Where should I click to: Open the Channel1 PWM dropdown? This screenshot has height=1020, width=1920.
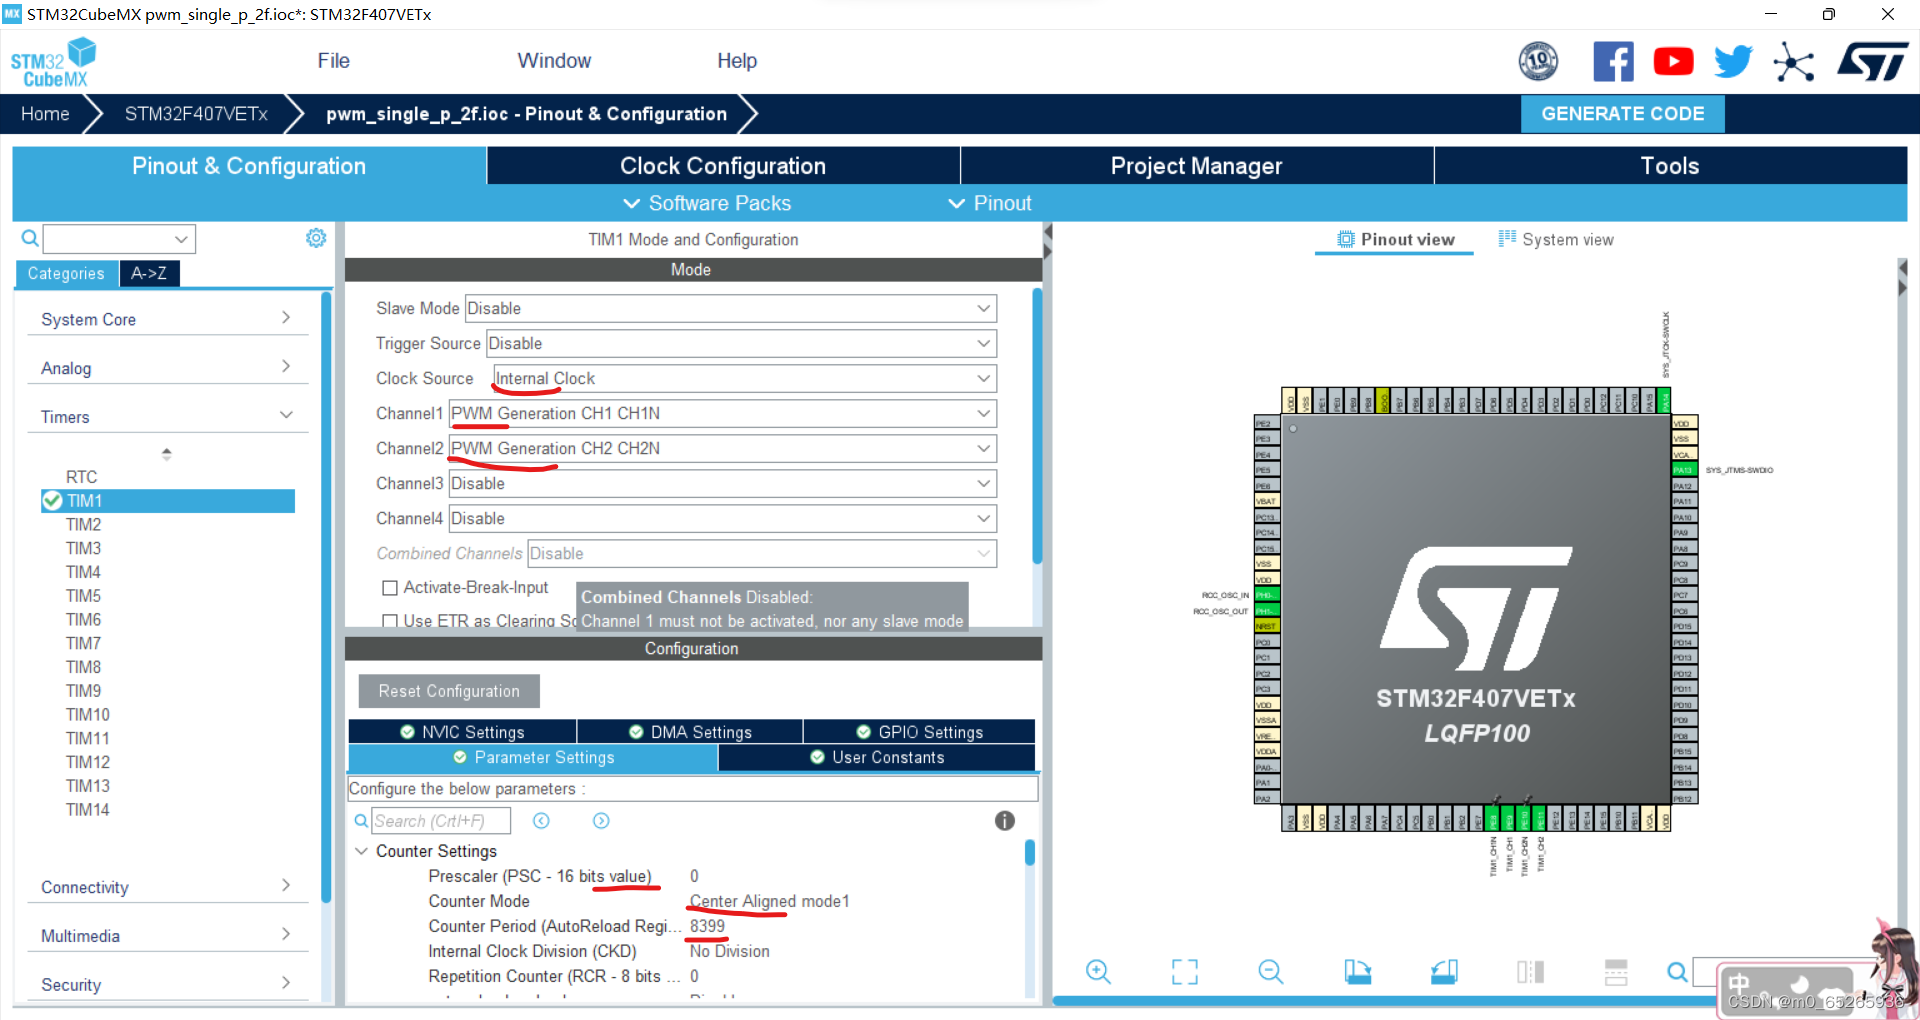(723, 413)
